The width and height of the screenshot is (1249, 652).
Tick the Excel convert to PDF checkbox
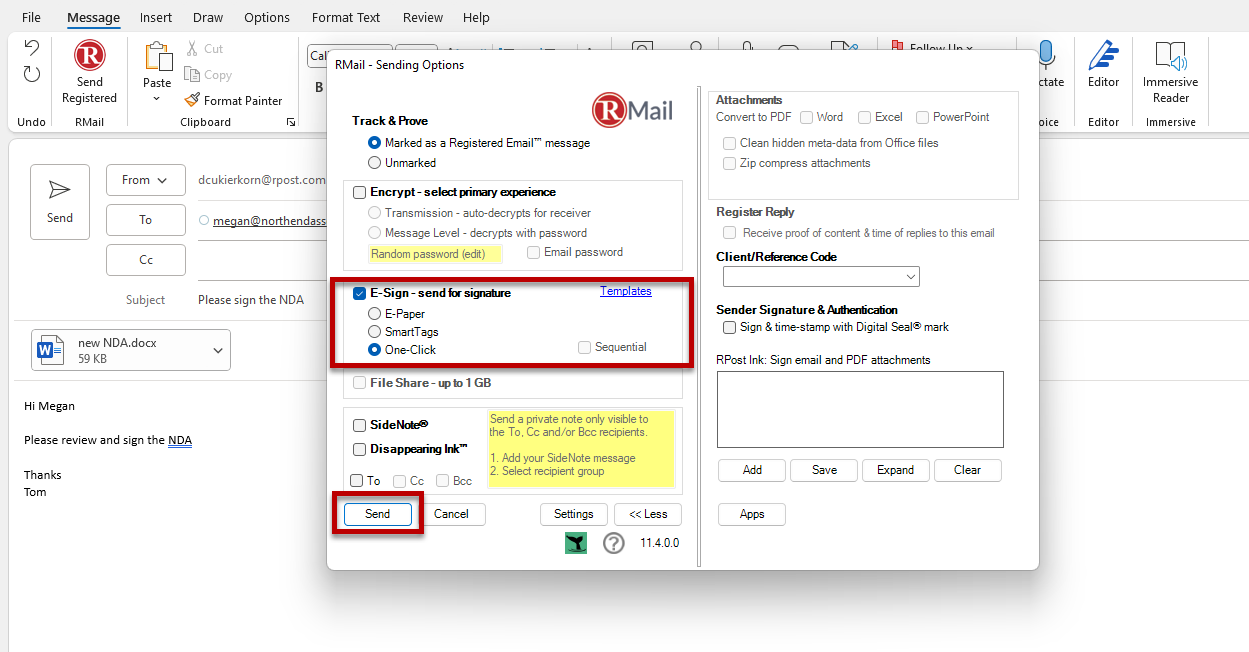(x=864, y=117)
